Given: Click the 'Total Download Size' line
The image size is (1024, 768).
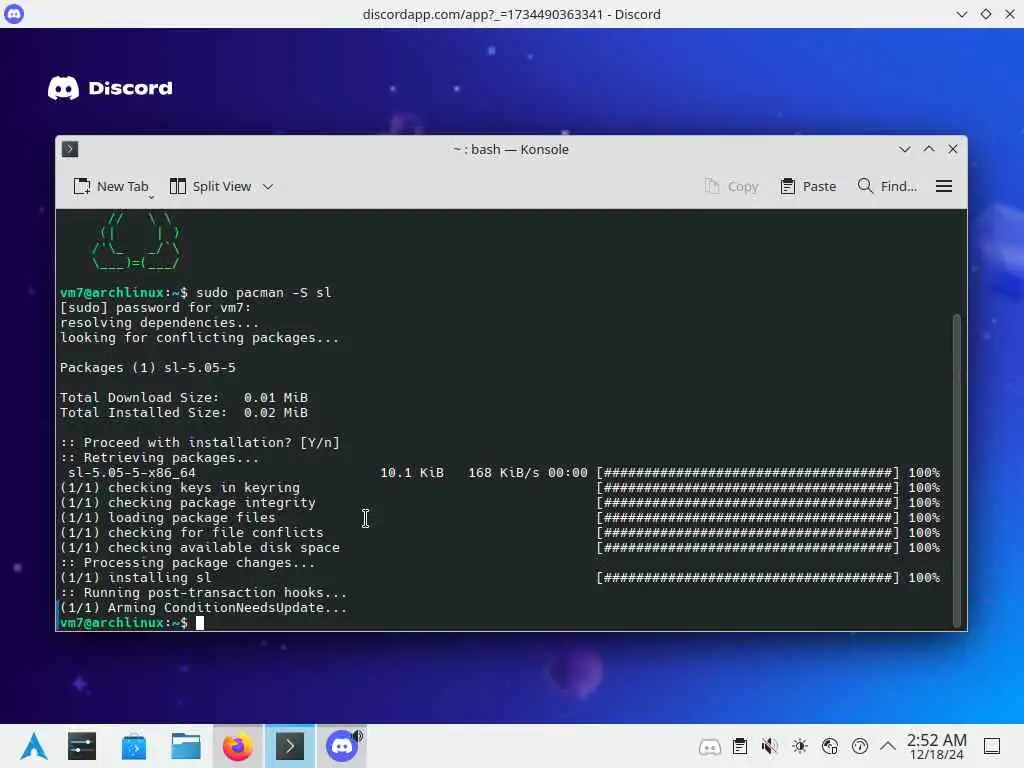Looking at the screenshot, I should [x=184, y=398].
